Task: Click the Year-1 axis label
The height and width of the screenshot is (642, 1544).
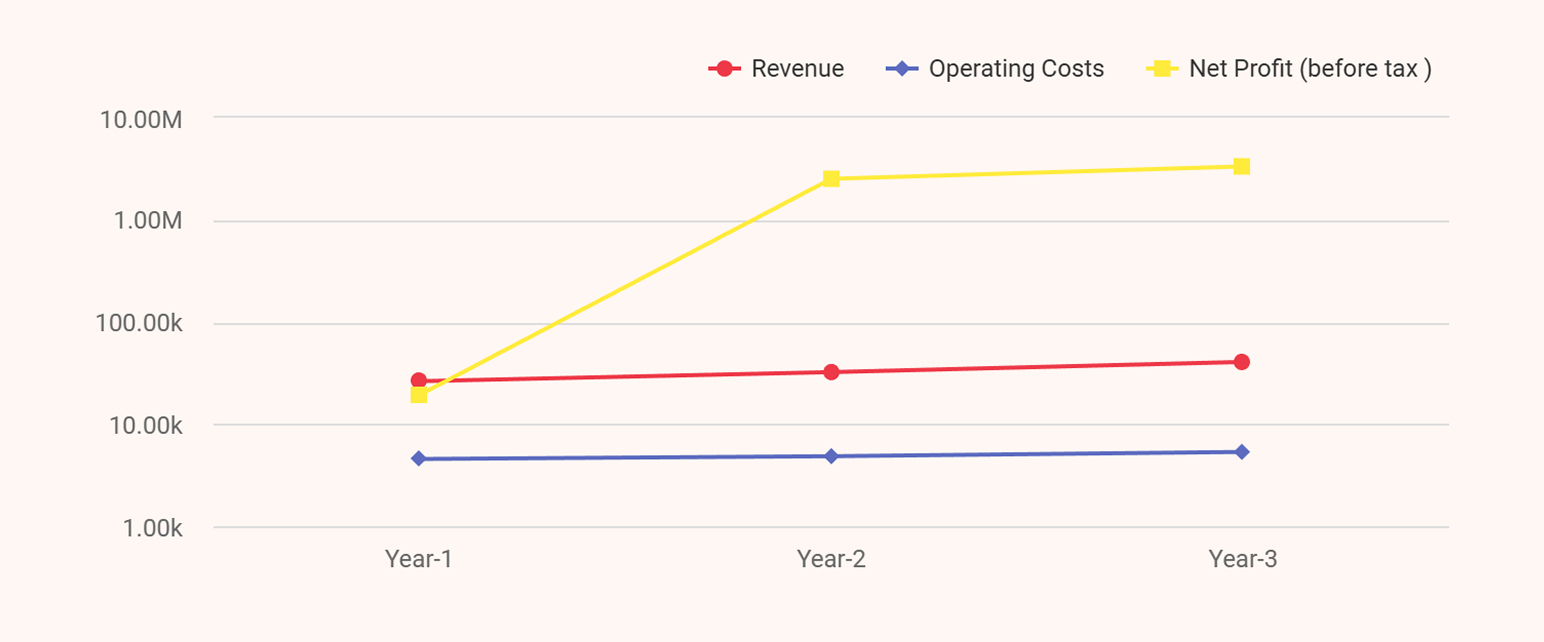Action: point(417,559)
